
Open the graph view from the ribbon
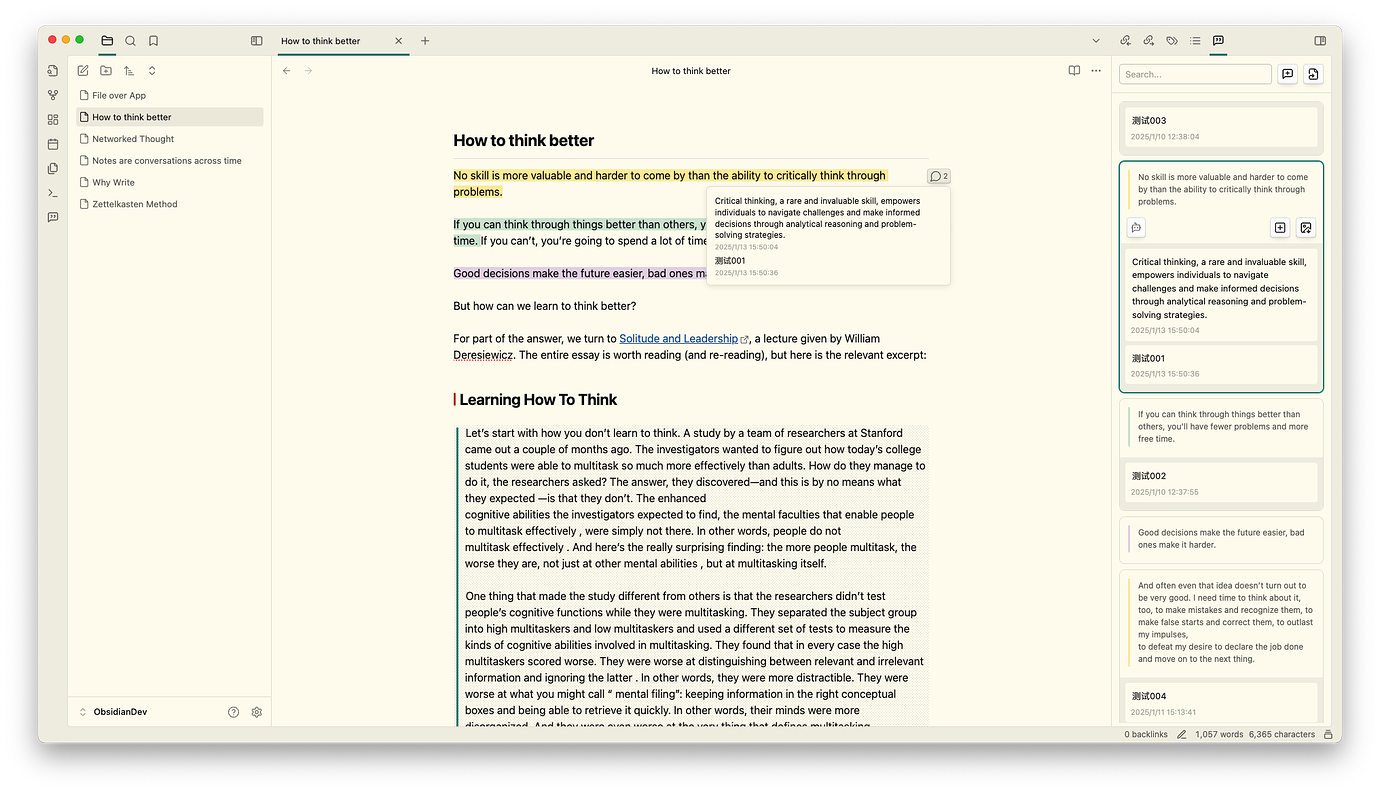pyautogui.click(x=53, y=95)
